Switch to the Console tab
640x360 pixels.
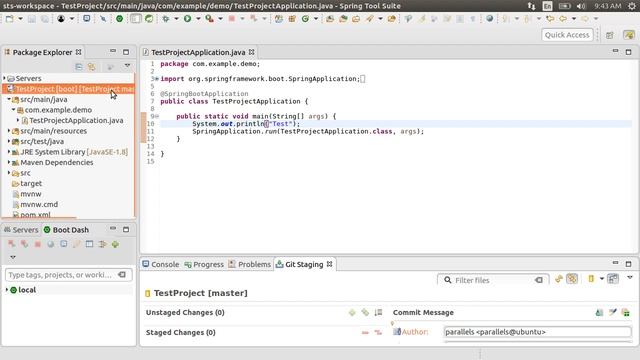[161, 264]
